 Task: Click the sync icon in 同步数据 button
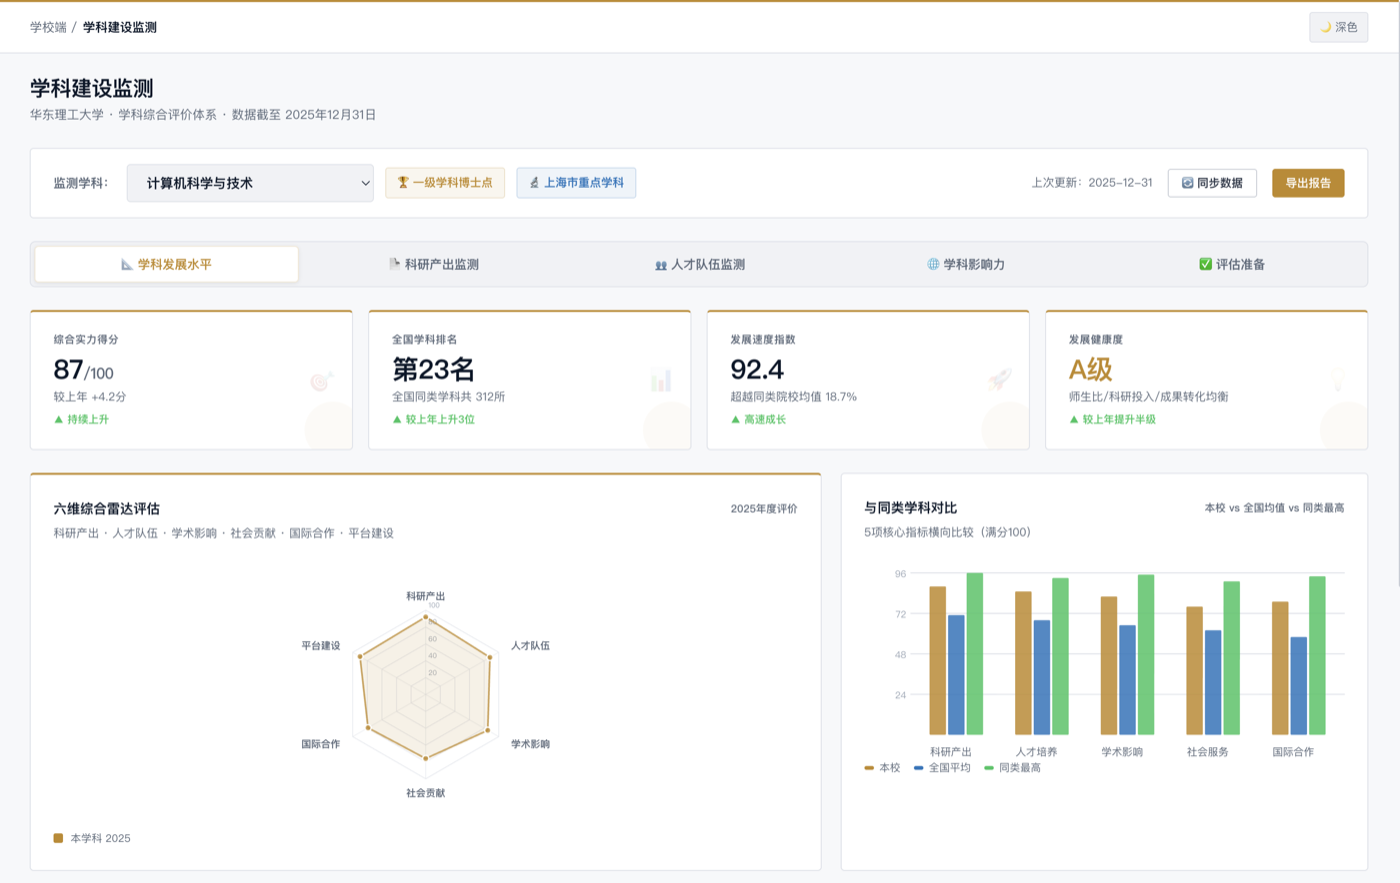[x=1187, y=183]
